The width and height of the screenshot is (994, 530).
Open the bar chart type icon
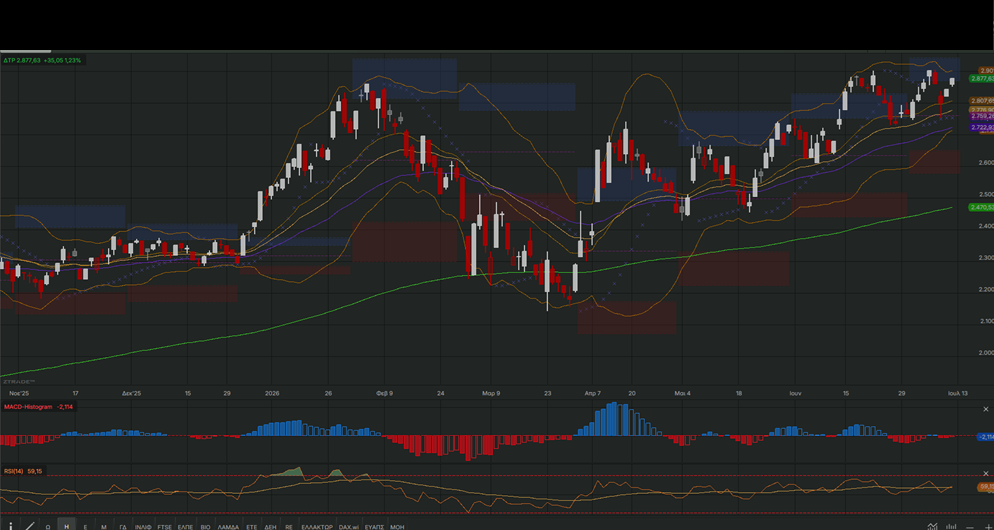(x=952, y=526)
